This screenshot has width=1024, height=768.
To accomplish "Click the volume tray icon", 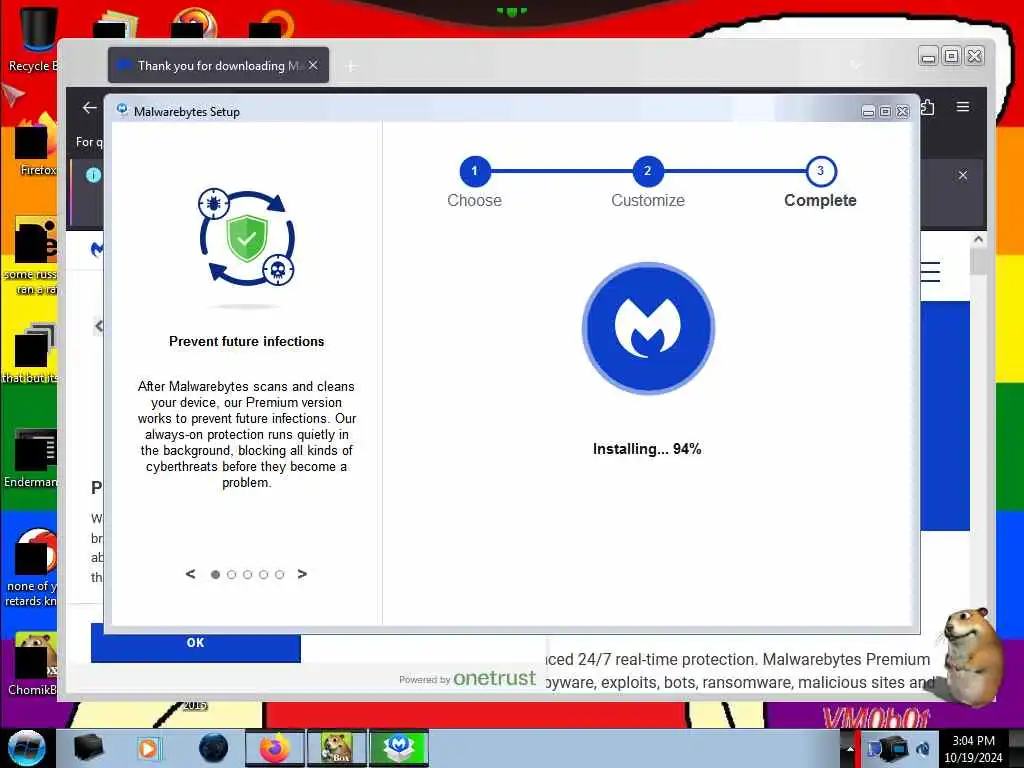I will click(x=923, y=748).
